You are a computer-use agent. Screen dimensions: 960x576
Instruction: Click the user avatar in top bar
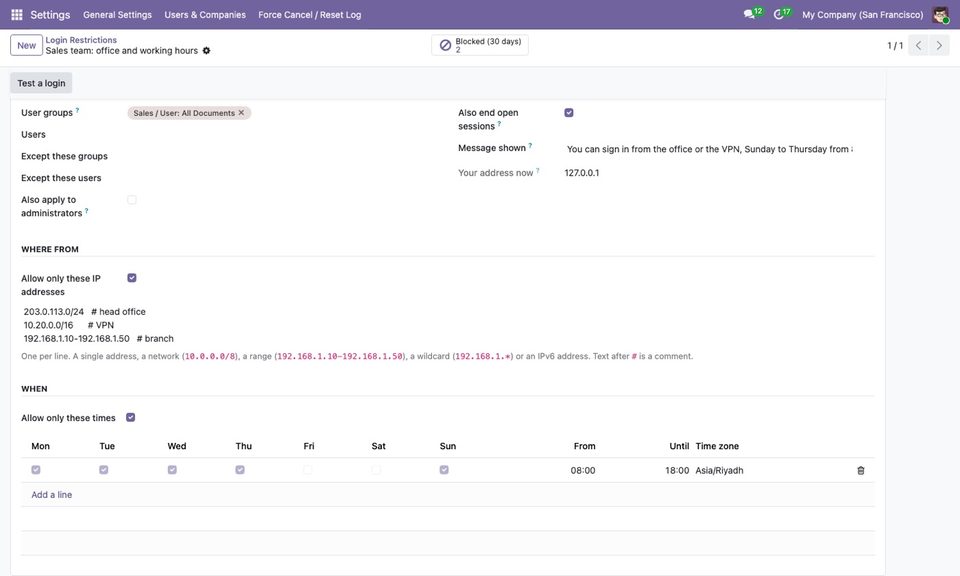pyautogui.click(x=940, y=15)
